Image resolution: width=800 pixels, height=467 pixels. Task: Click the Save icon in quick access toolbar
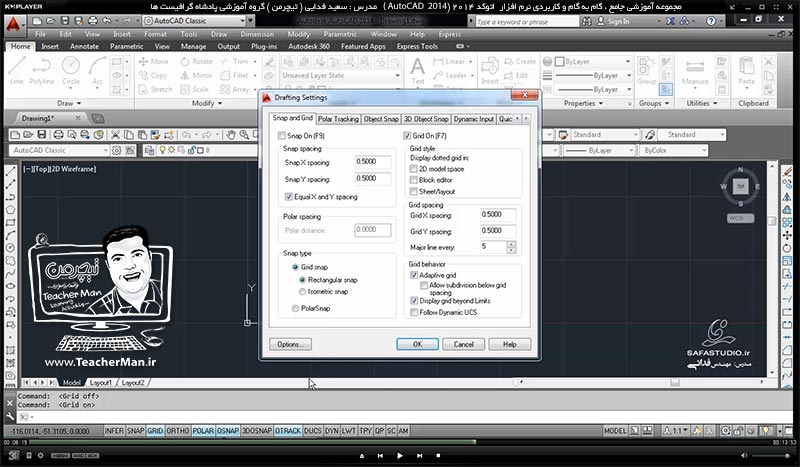65,21
